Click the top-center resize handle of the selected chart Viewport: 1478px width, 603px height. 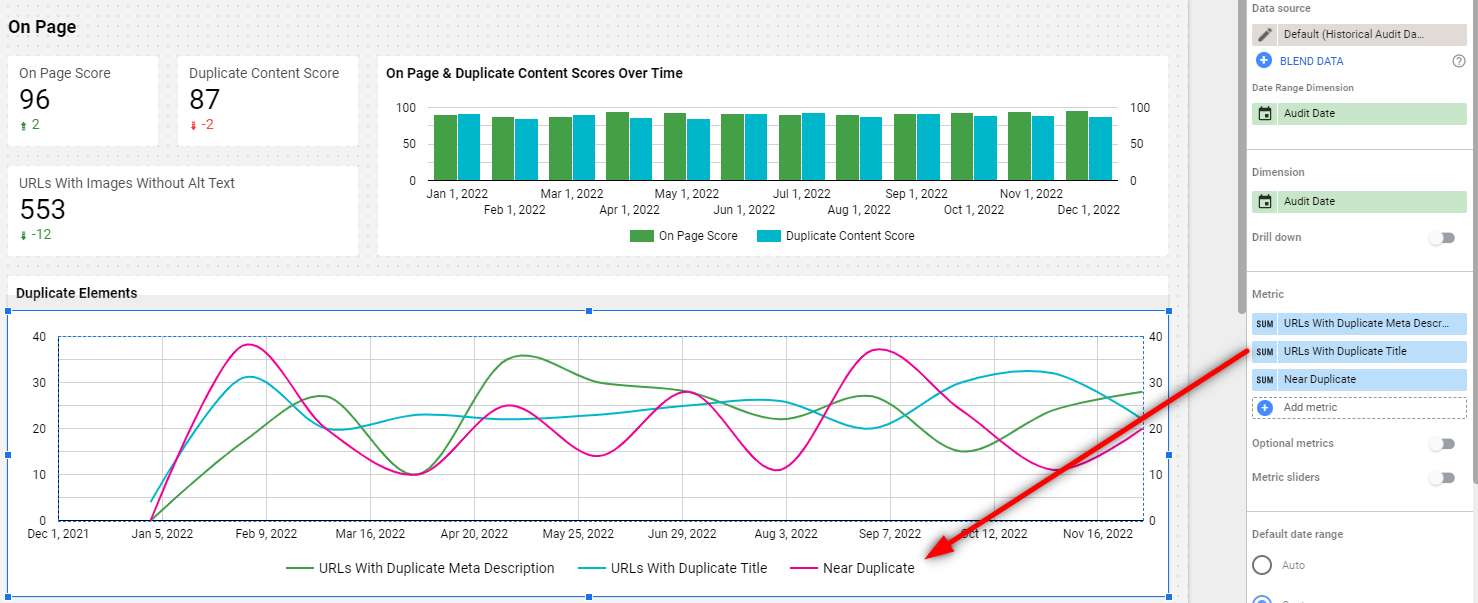589,311
